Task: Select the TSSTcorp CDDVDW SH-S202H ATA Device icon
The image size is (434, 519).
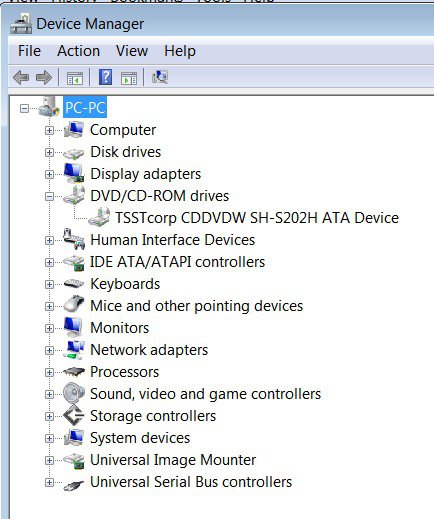Action: coord(99,217)
